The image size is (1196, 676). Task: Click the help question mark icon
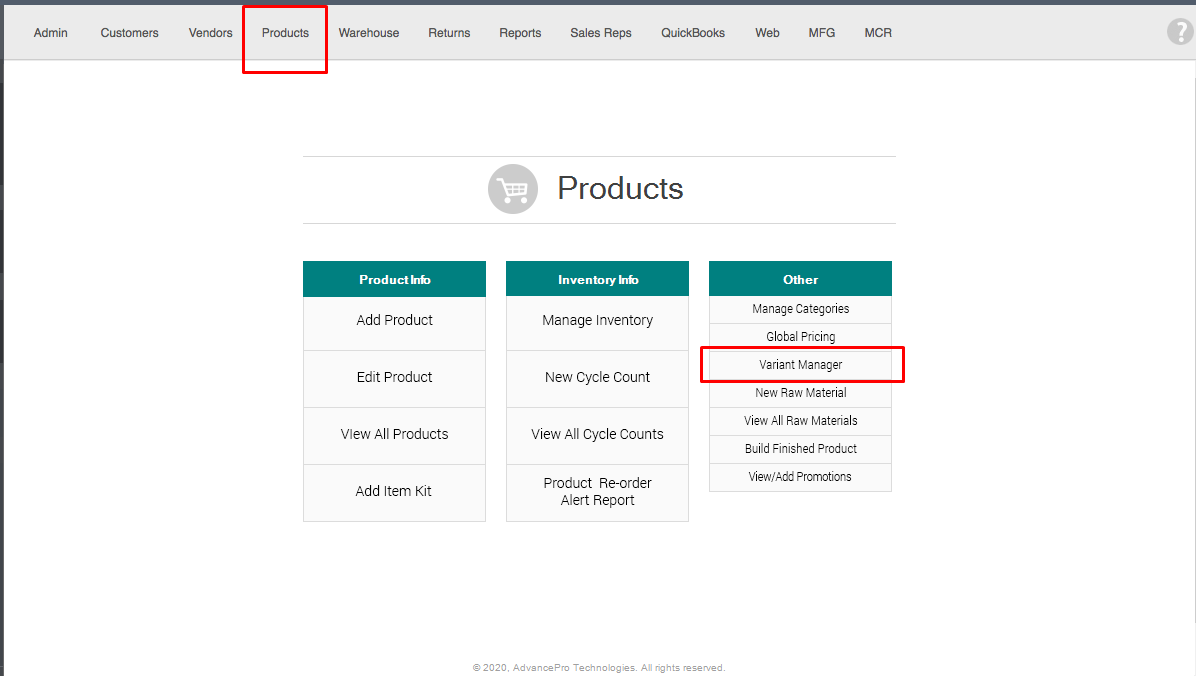1180,32
